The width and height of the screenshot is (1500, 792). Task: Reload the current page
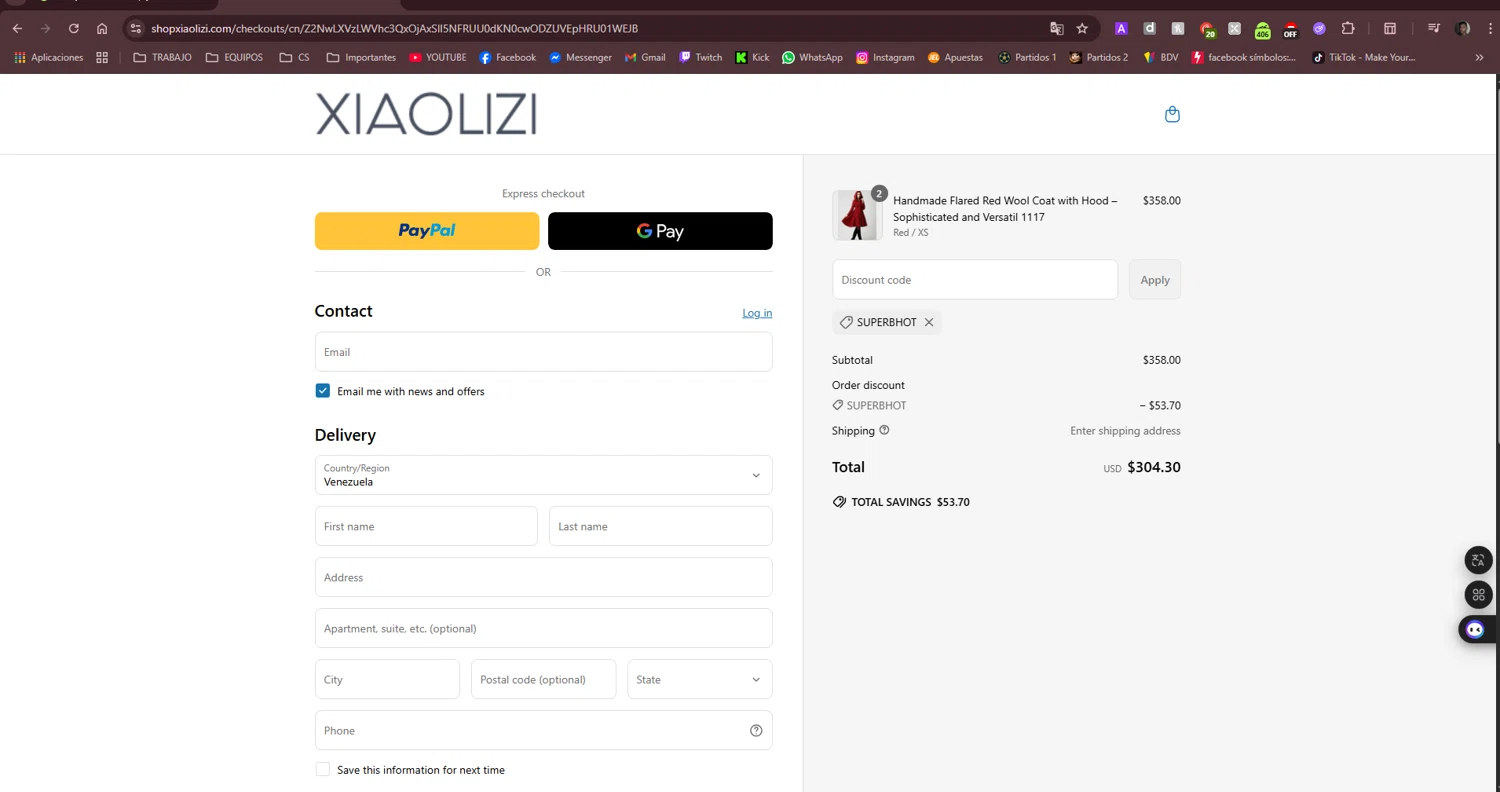(73, 29)
